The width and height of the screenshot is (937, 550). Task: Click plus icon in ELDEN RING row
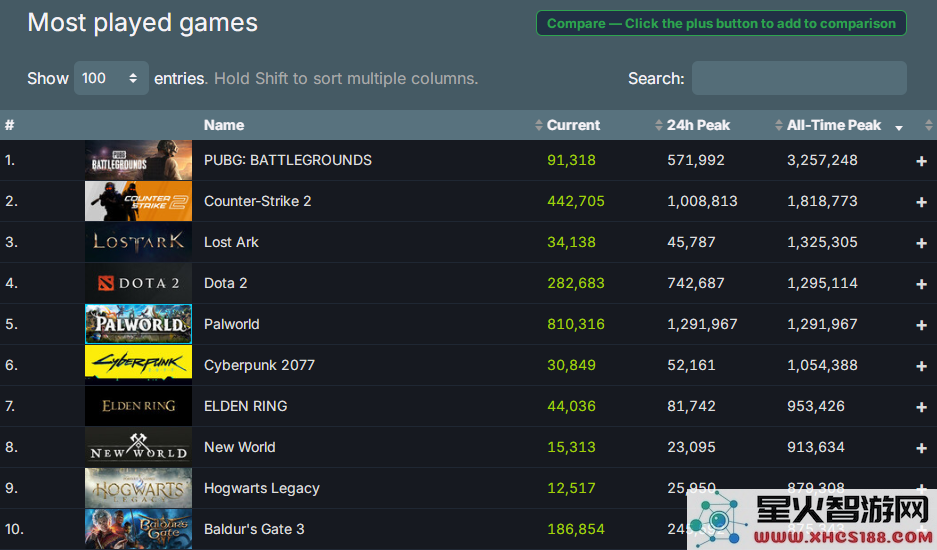921,407
